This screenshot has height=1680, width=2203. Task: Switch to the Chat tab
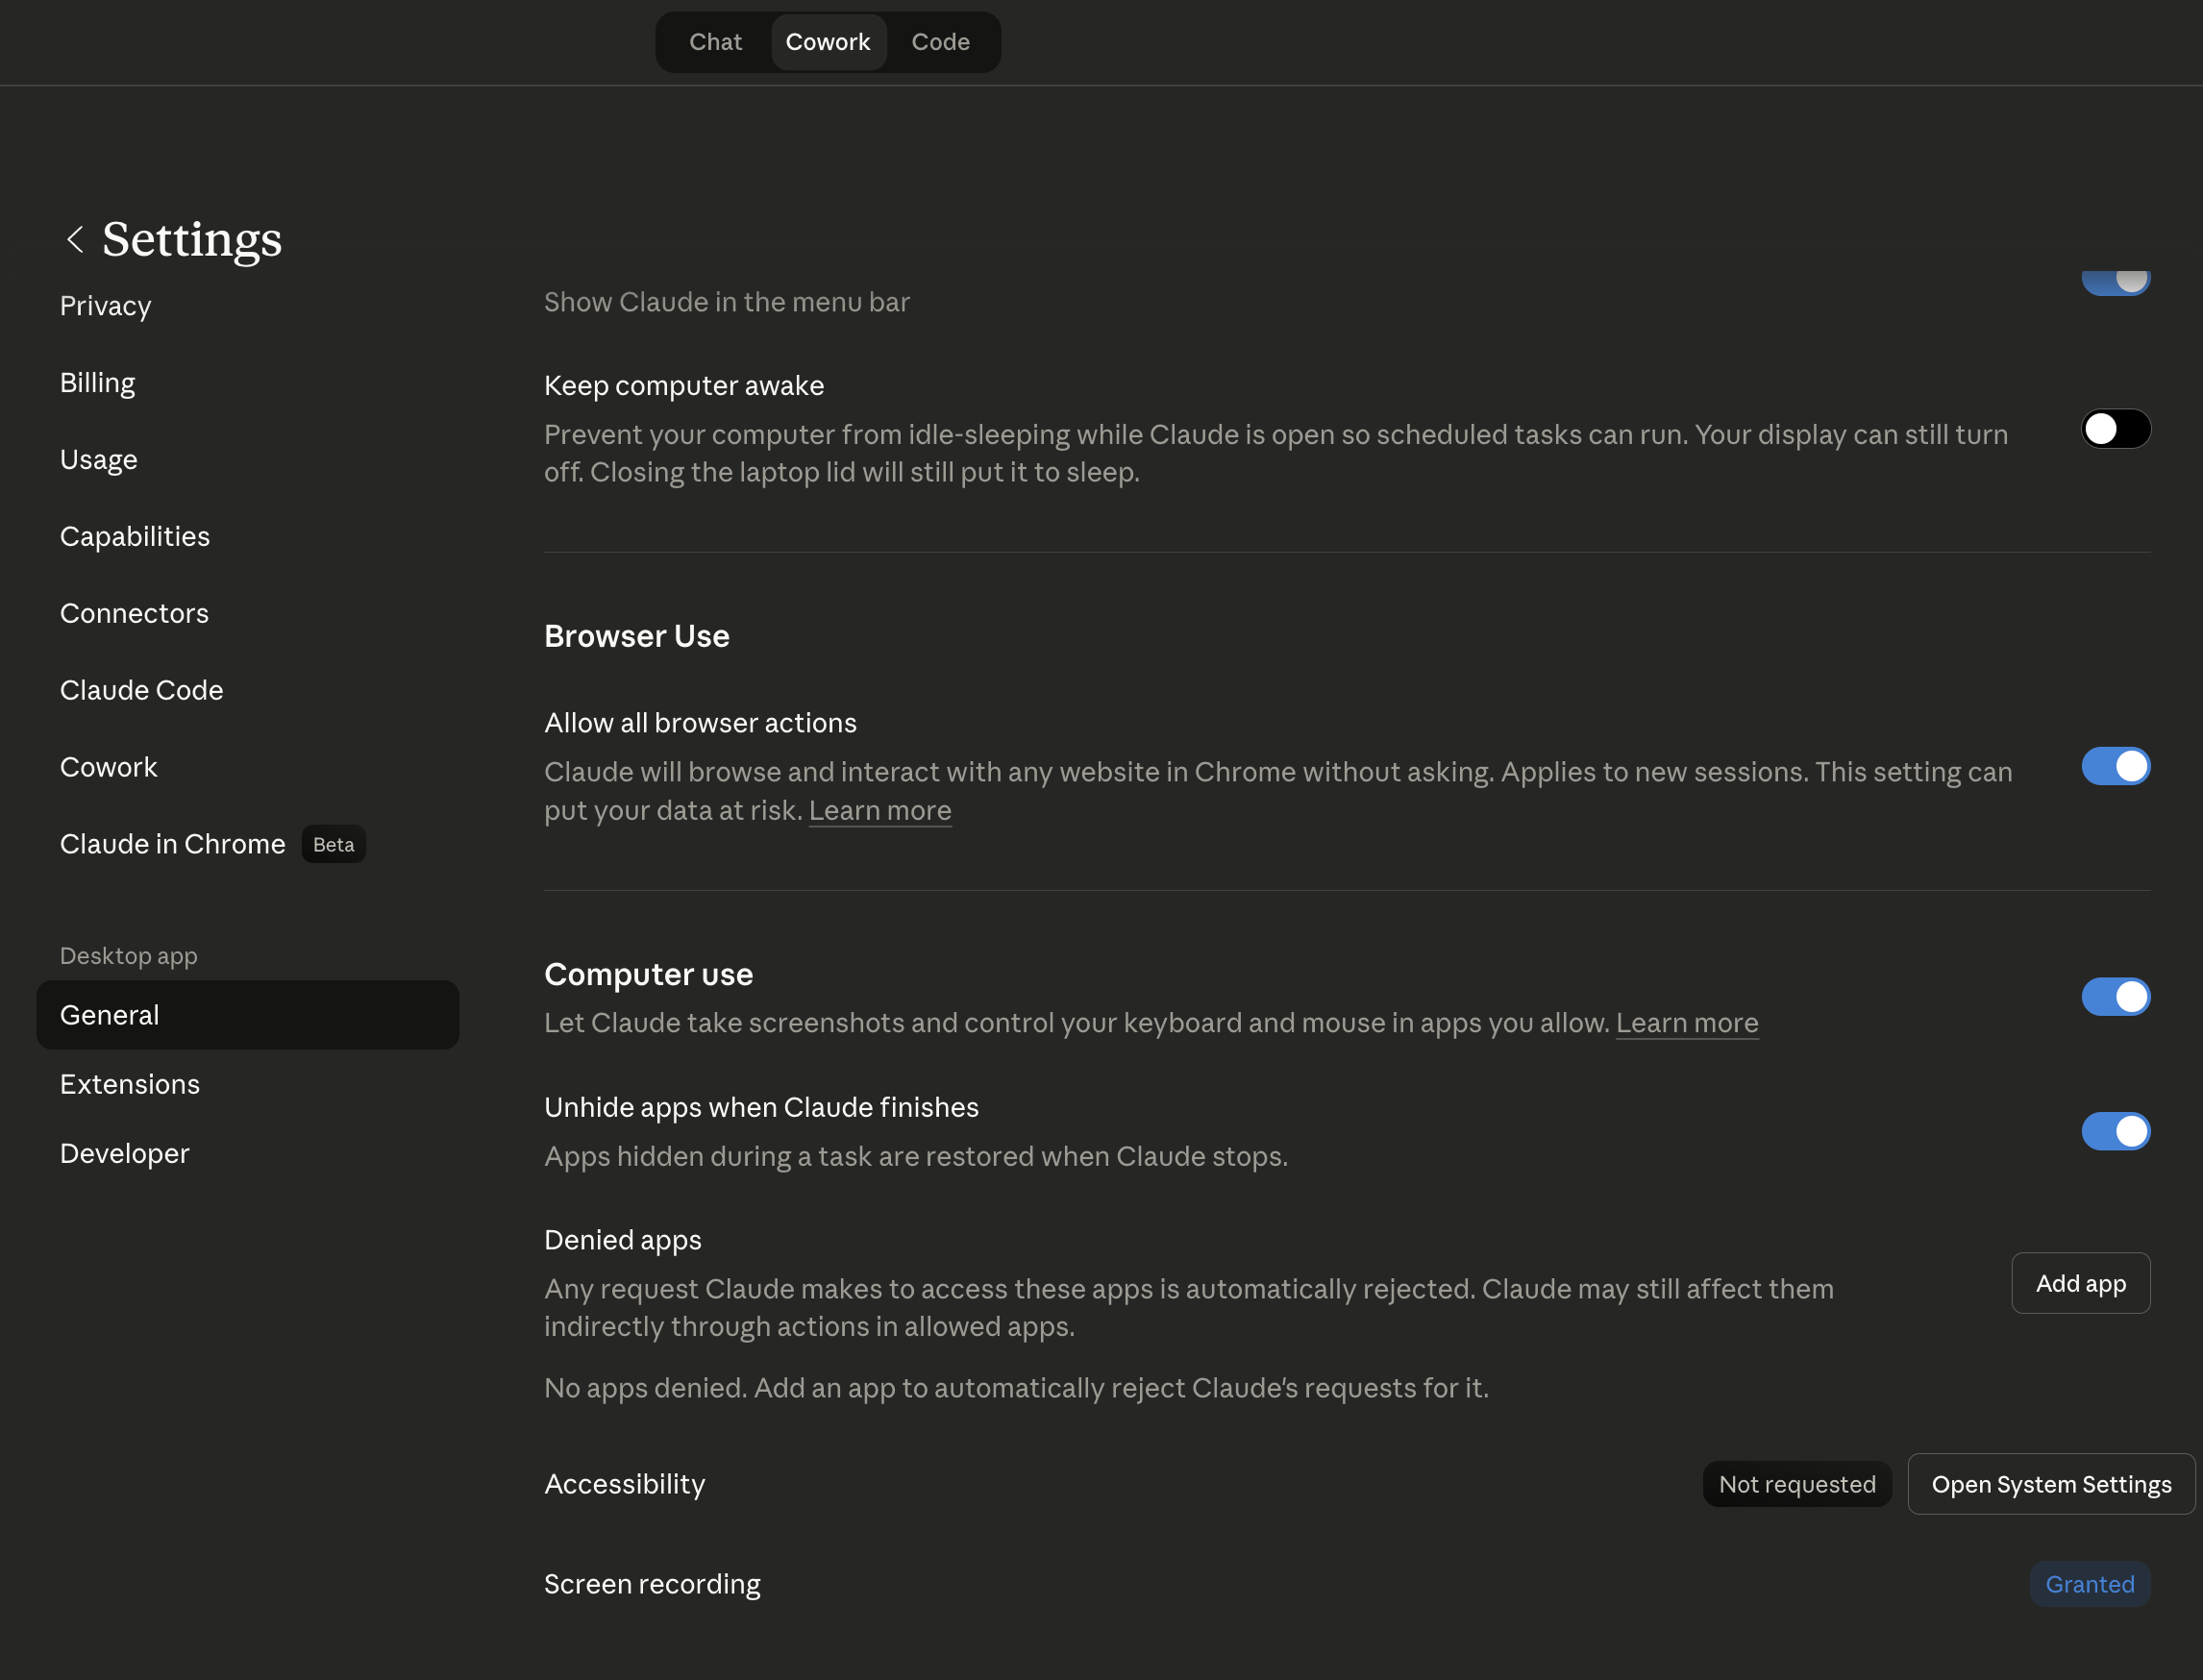(715, 42)
